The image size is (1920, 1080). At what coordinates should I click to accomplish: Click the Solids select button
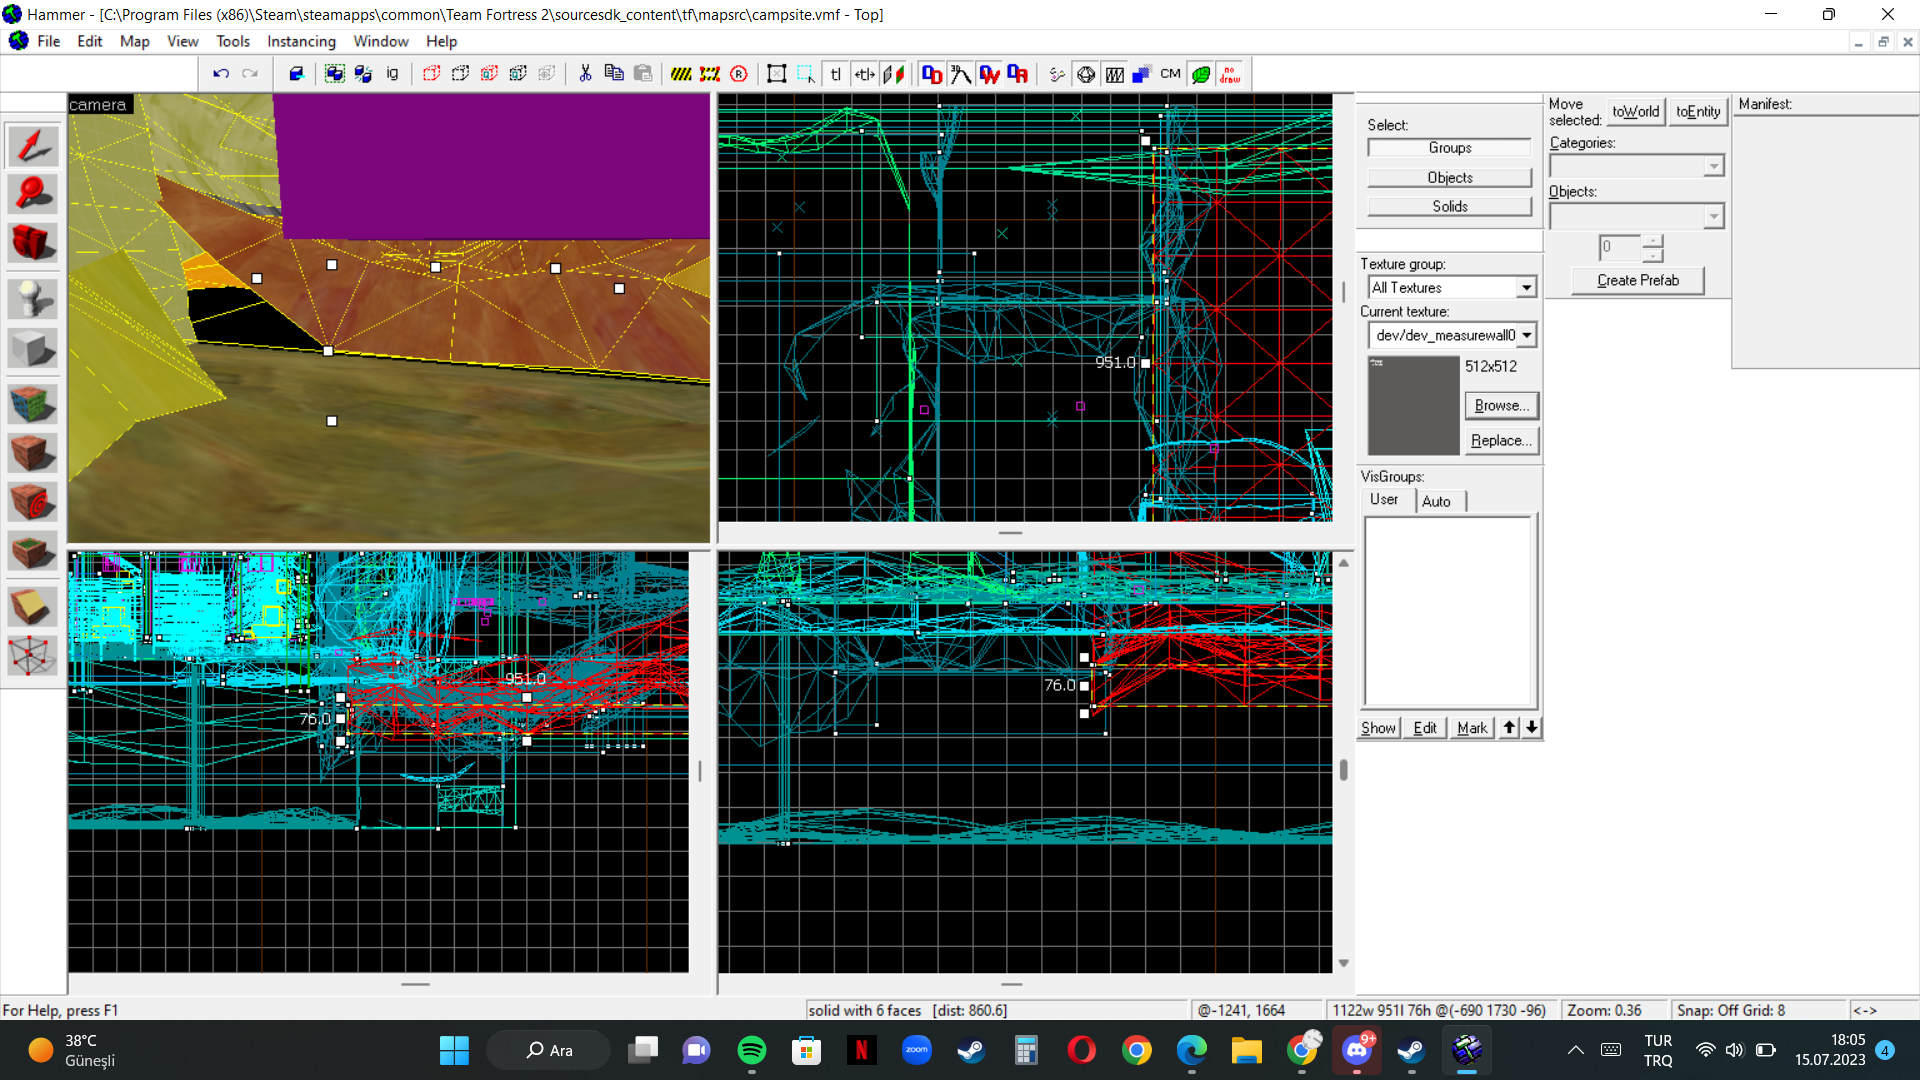(1450, 206)
